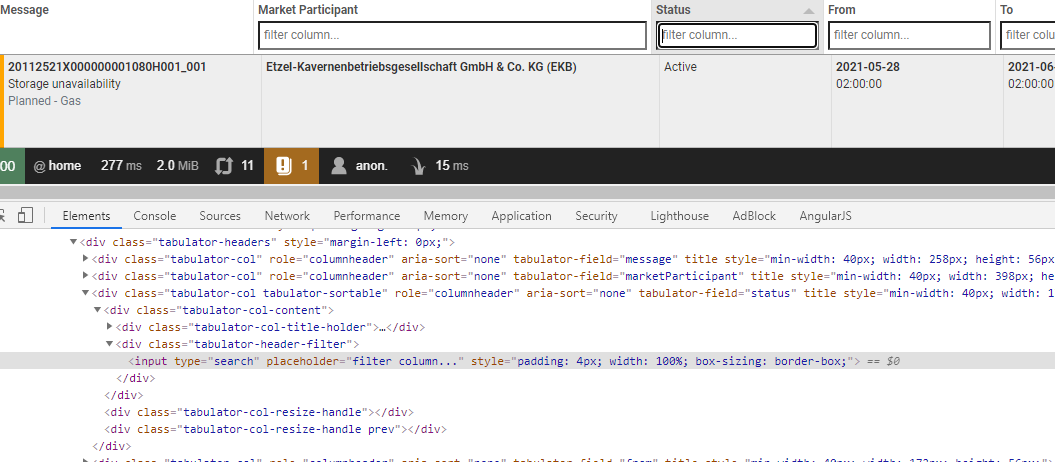Image resolution: width=1055 pixels, height=462 pixels.
Task: Select message ID 20112521X000000001080H001_001
Action: point(107,67)
